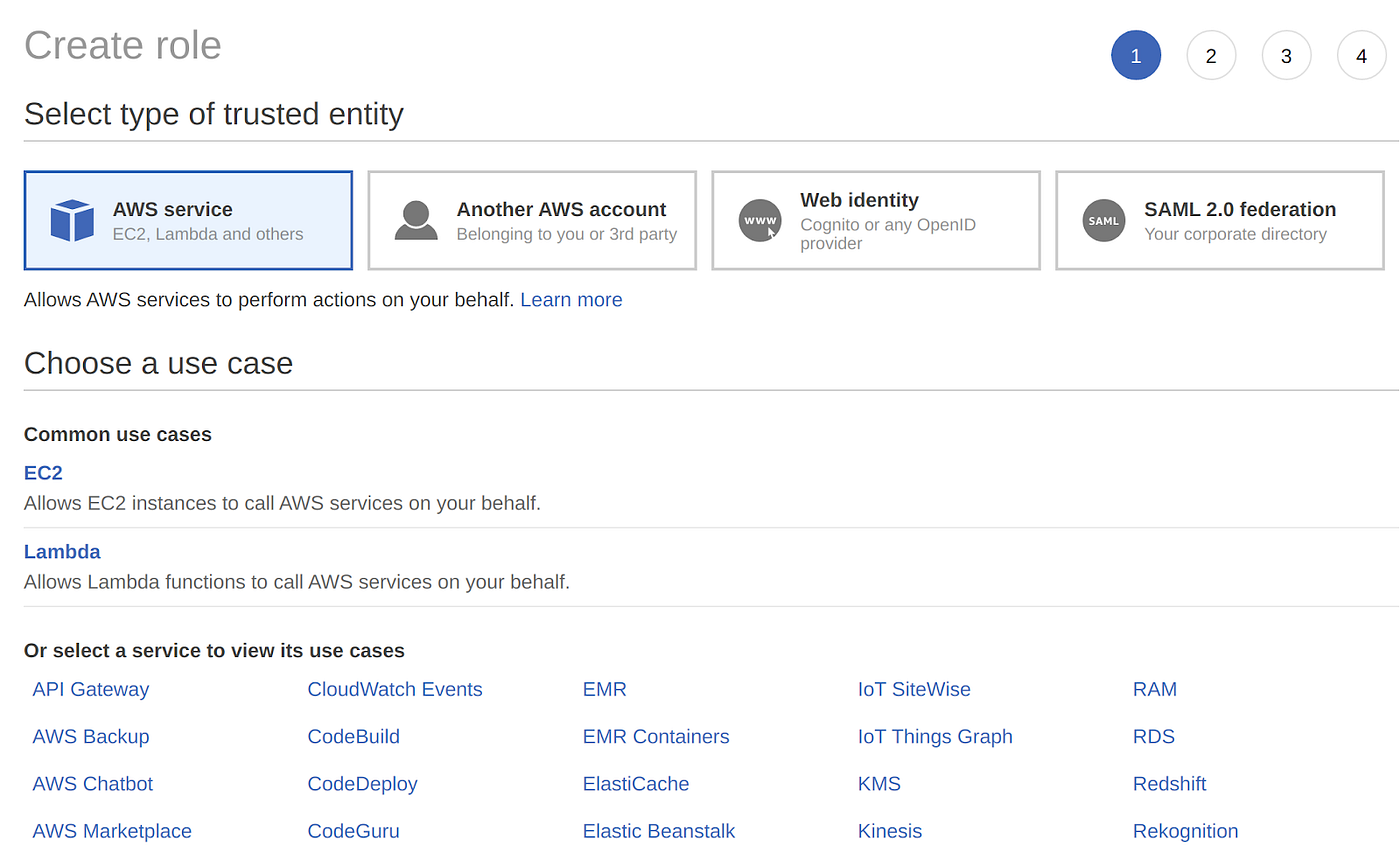The height and width of the screenshot is (852, 1400).
Task: Click the SAML federation badge icon
Action: [x=1104, y=221]
